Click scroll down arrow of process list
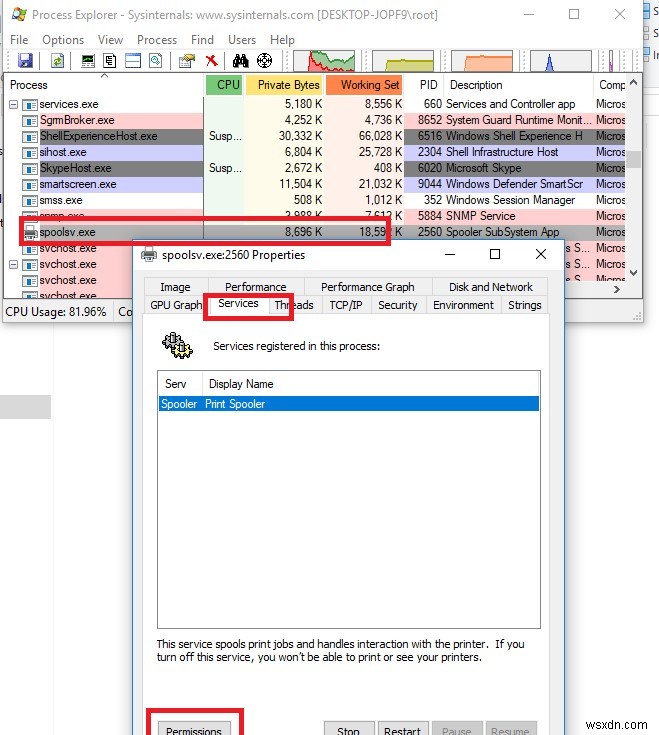The image size is (659, 735). click(x=634, y=272)
